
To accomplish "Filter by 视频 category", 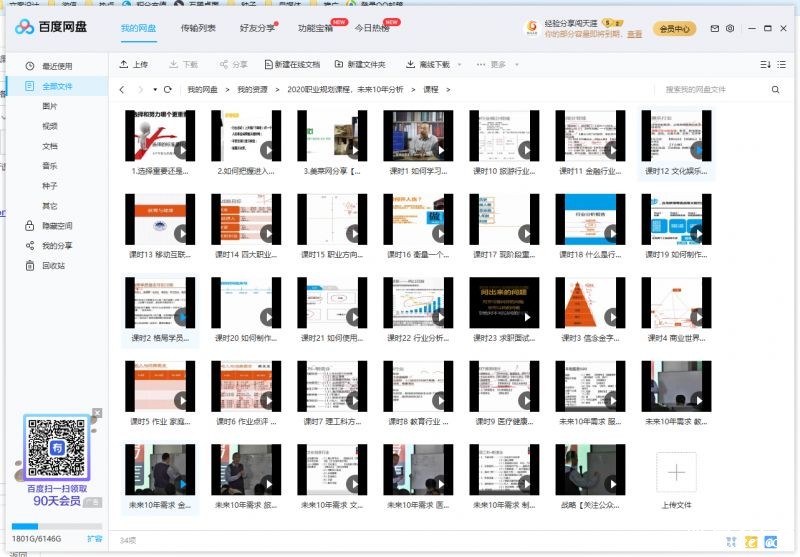I will pos(49,126).
